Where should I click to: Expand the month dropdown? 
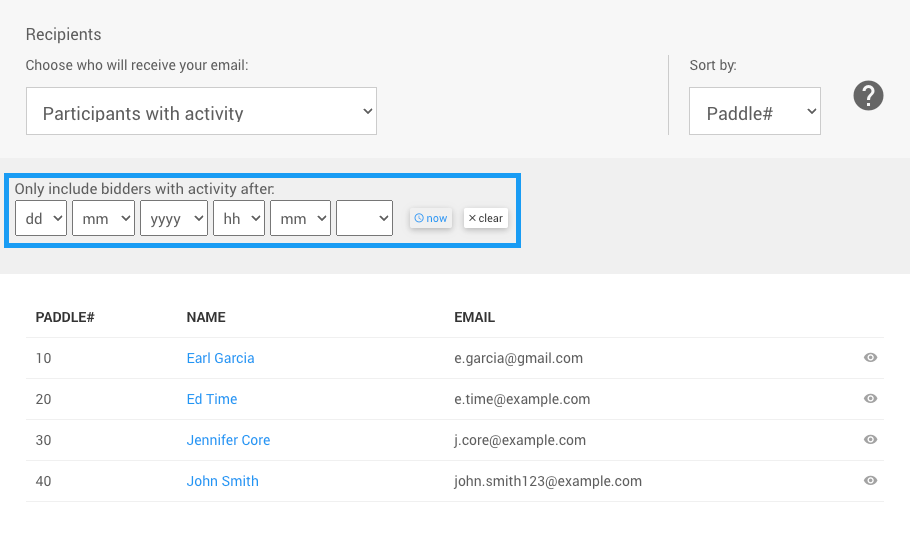click(x=103, y=218)
